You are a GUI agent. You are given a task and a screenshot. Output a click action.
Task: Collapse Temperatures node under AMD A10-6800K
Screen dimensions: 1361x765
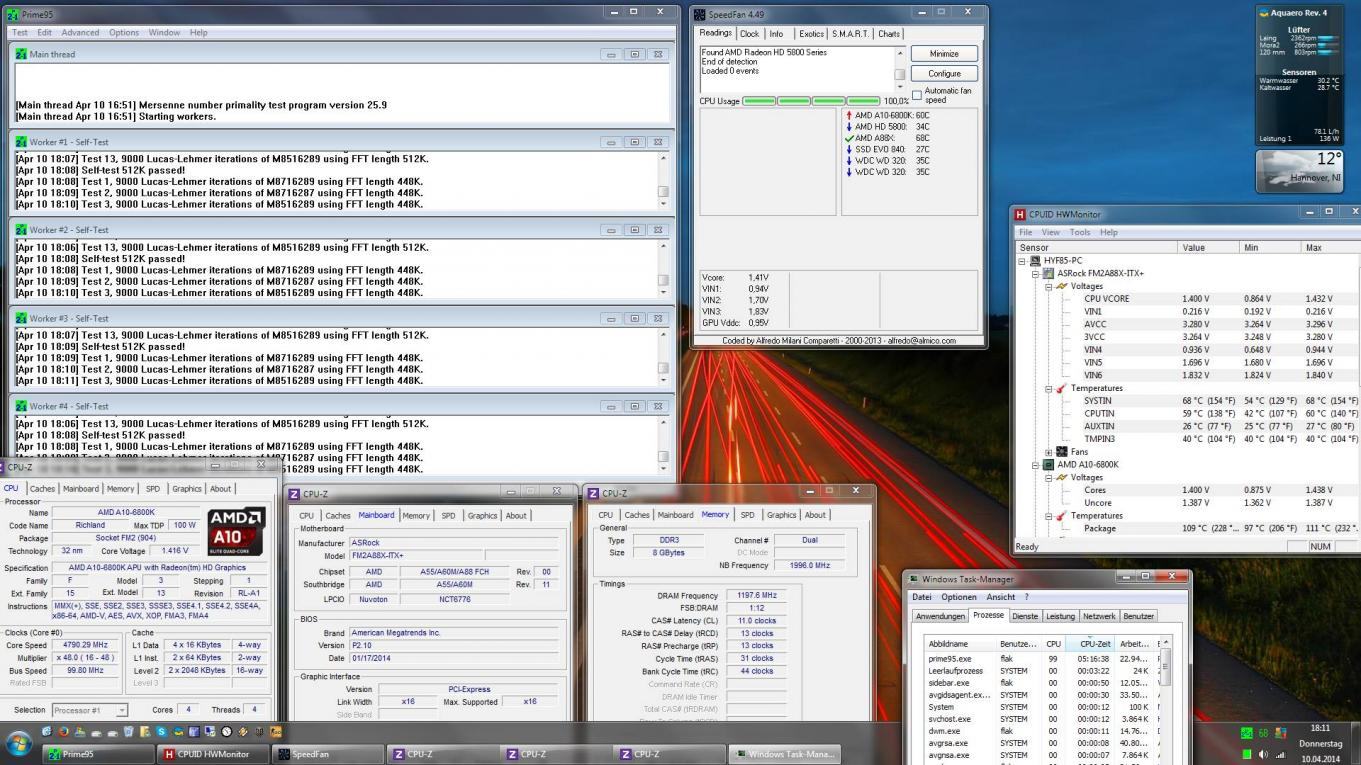tap(1048, 516)
